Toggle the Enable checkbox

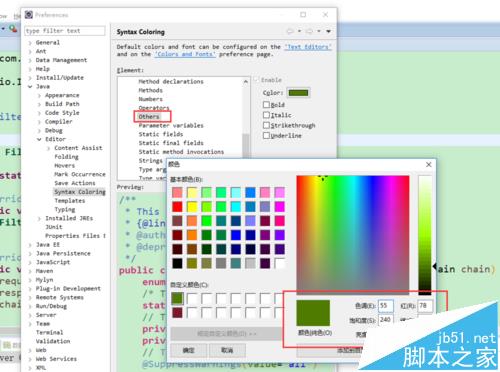(256, 80)
